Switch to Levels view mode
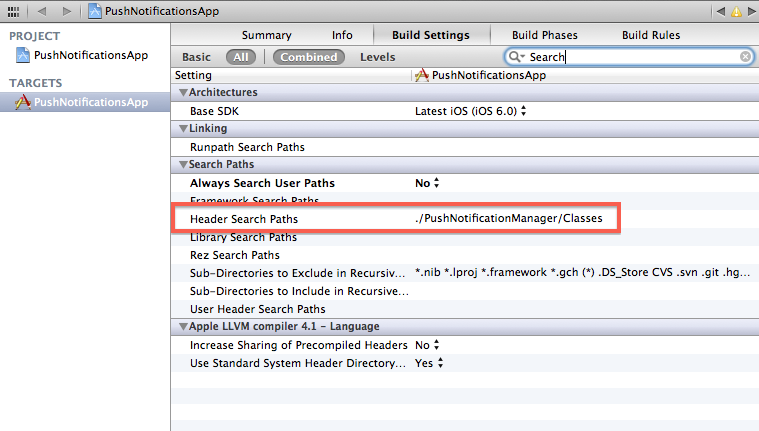 coord(378,57)
